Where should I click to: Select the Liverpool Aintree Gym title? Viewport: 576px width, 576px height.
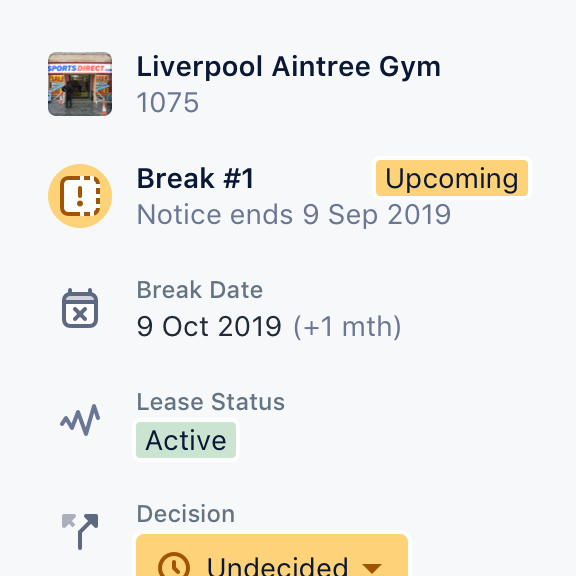tap(289, 67)
